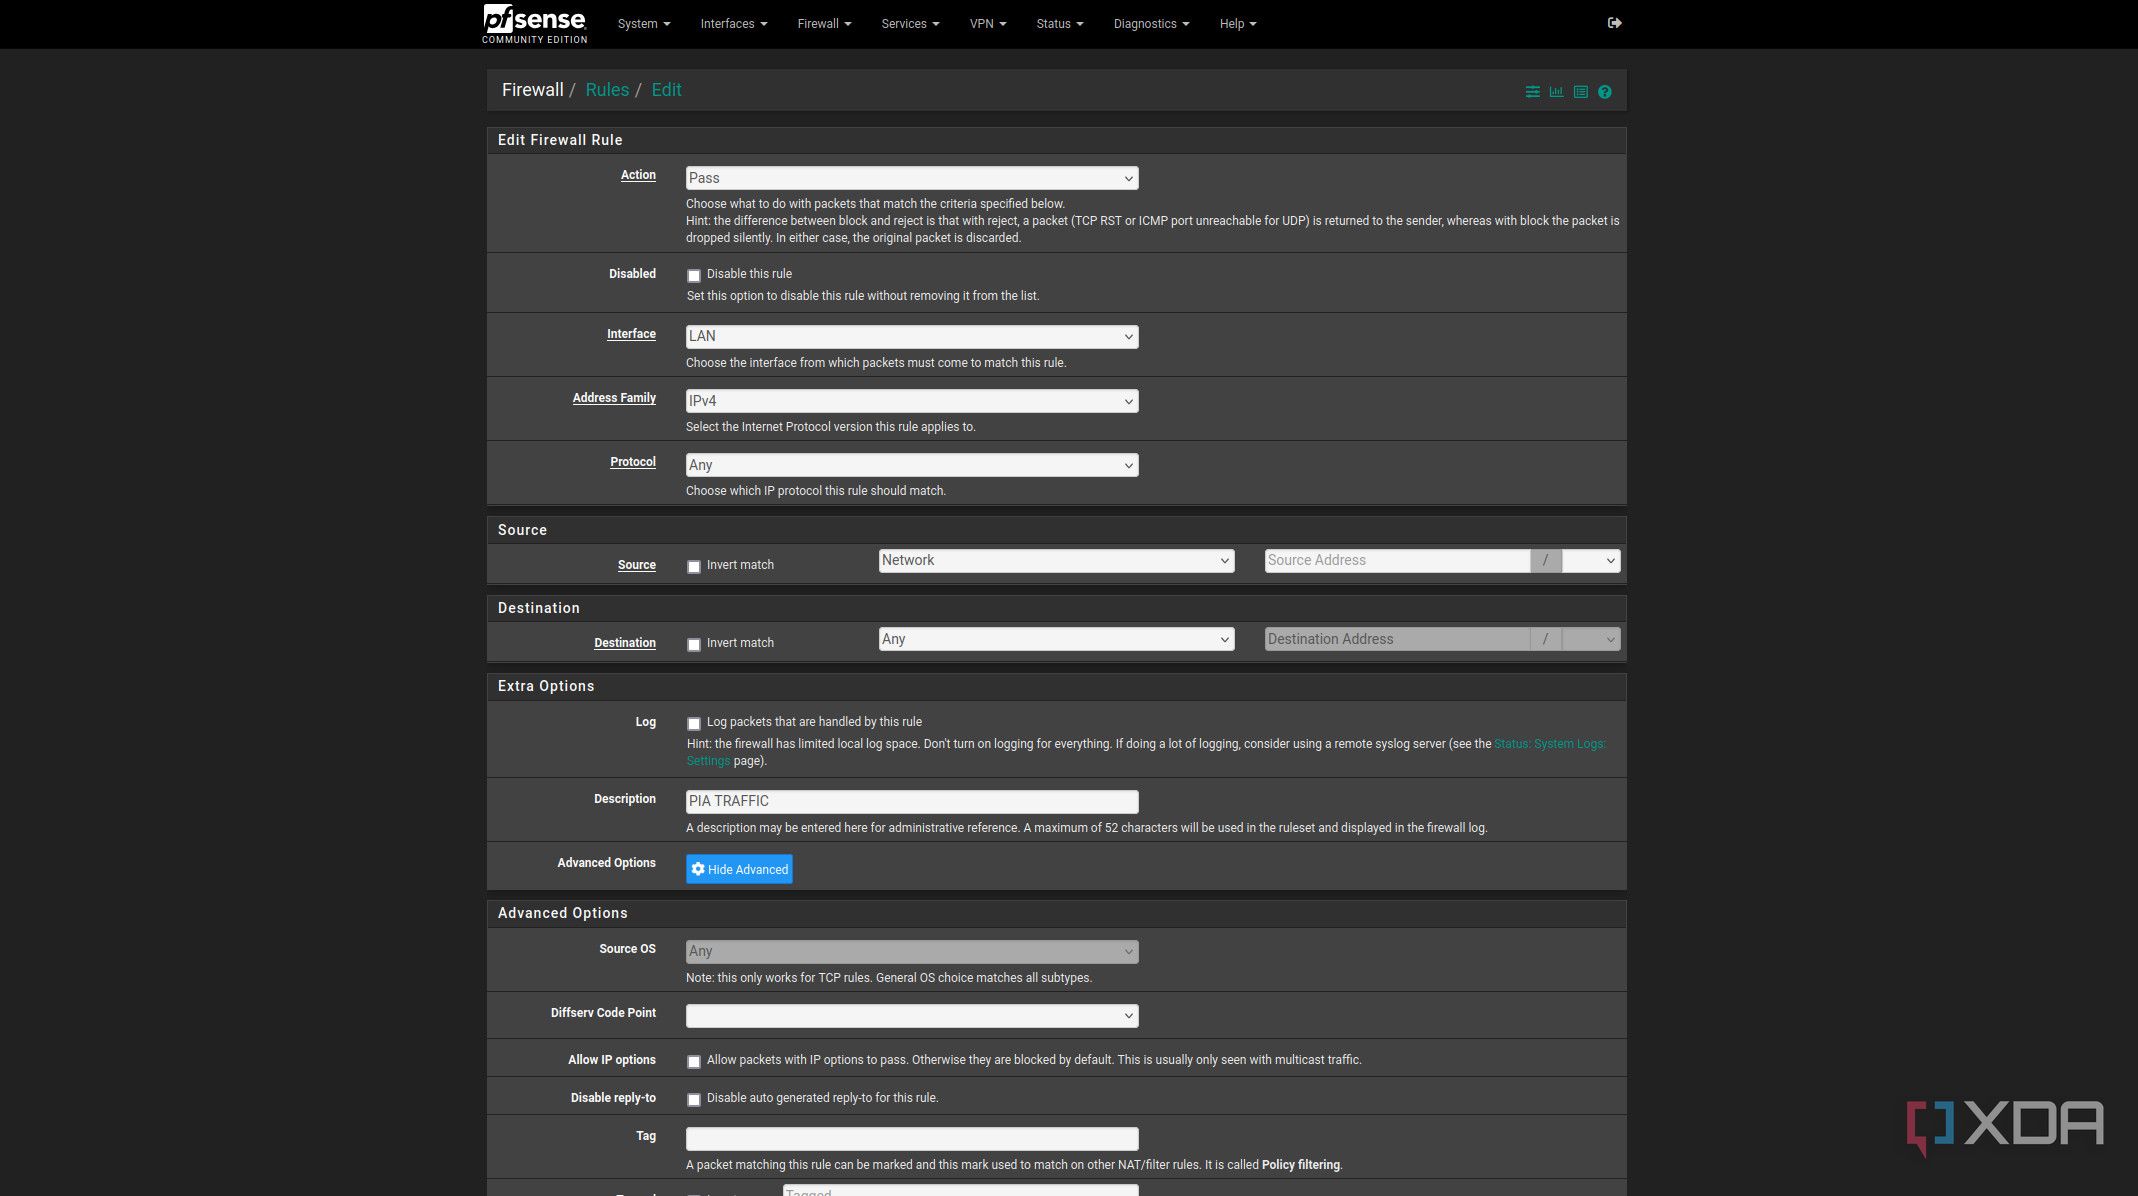Click the Hide Advanced button
This screenshot has width=2138, height=1196.
739,869
